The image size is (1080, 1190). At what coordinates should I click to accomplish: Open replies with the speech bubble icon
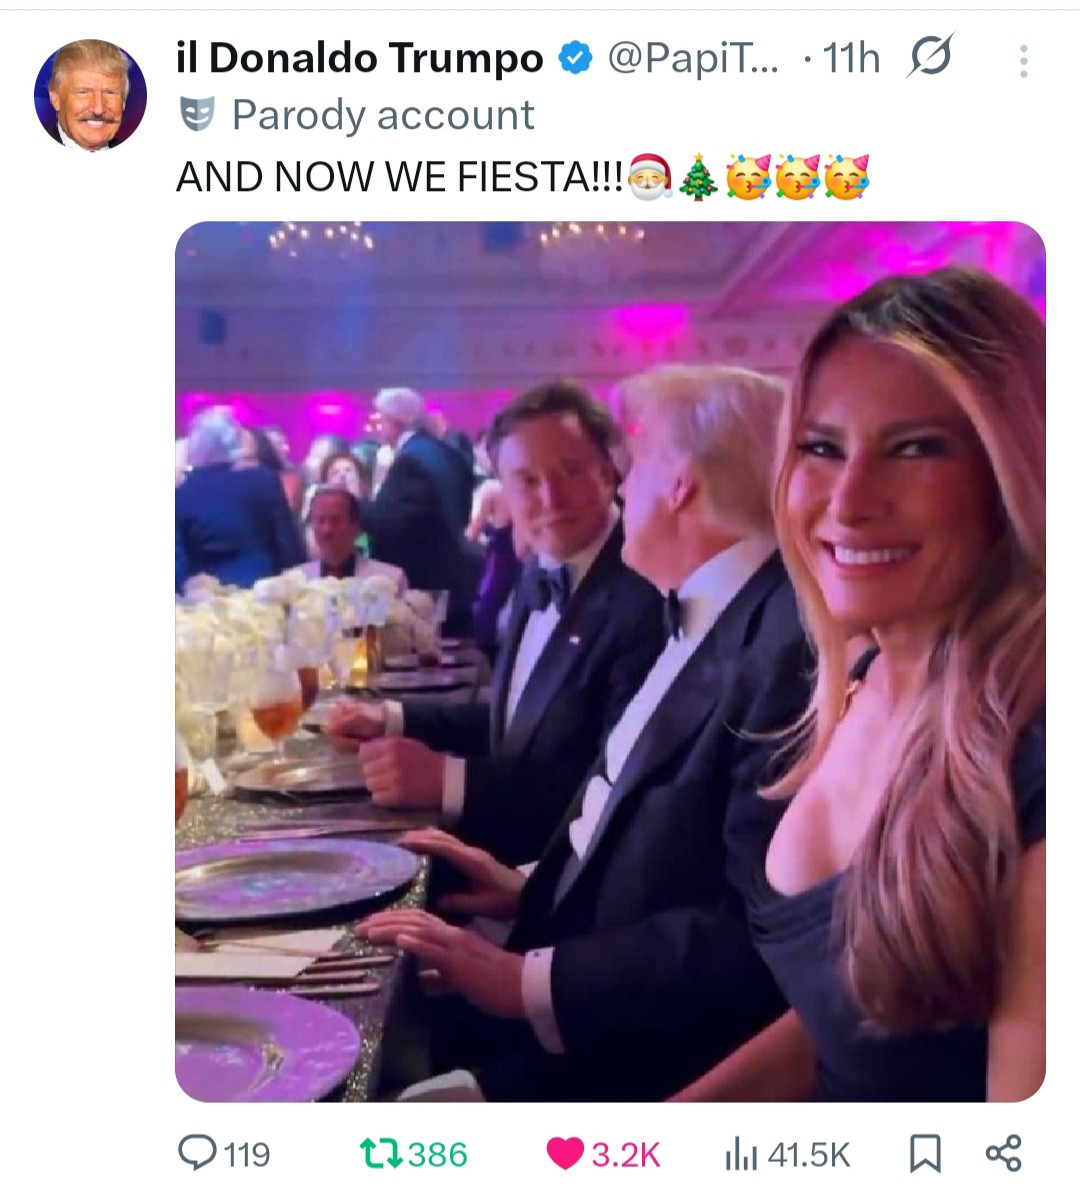(197, 1153)
